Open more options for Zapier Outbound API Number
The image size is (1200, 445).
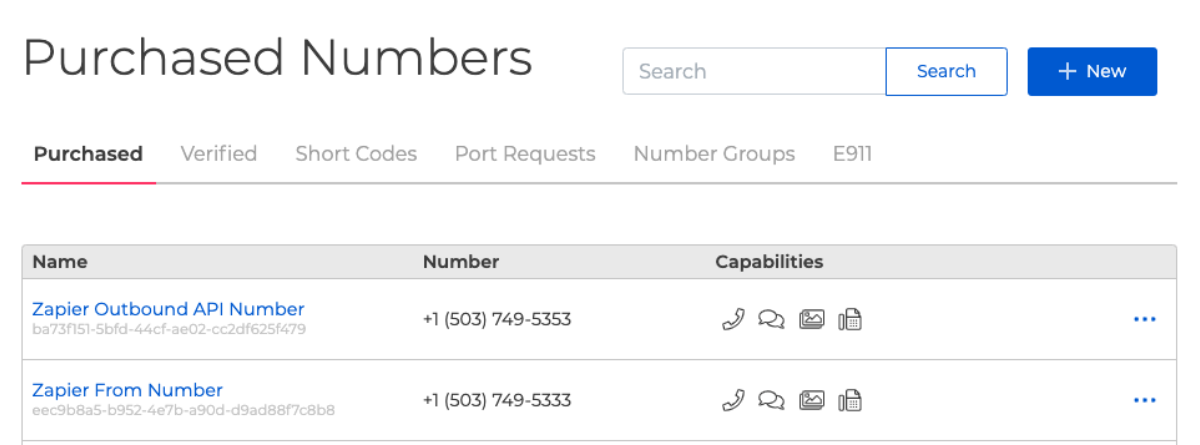[1144, 319]
